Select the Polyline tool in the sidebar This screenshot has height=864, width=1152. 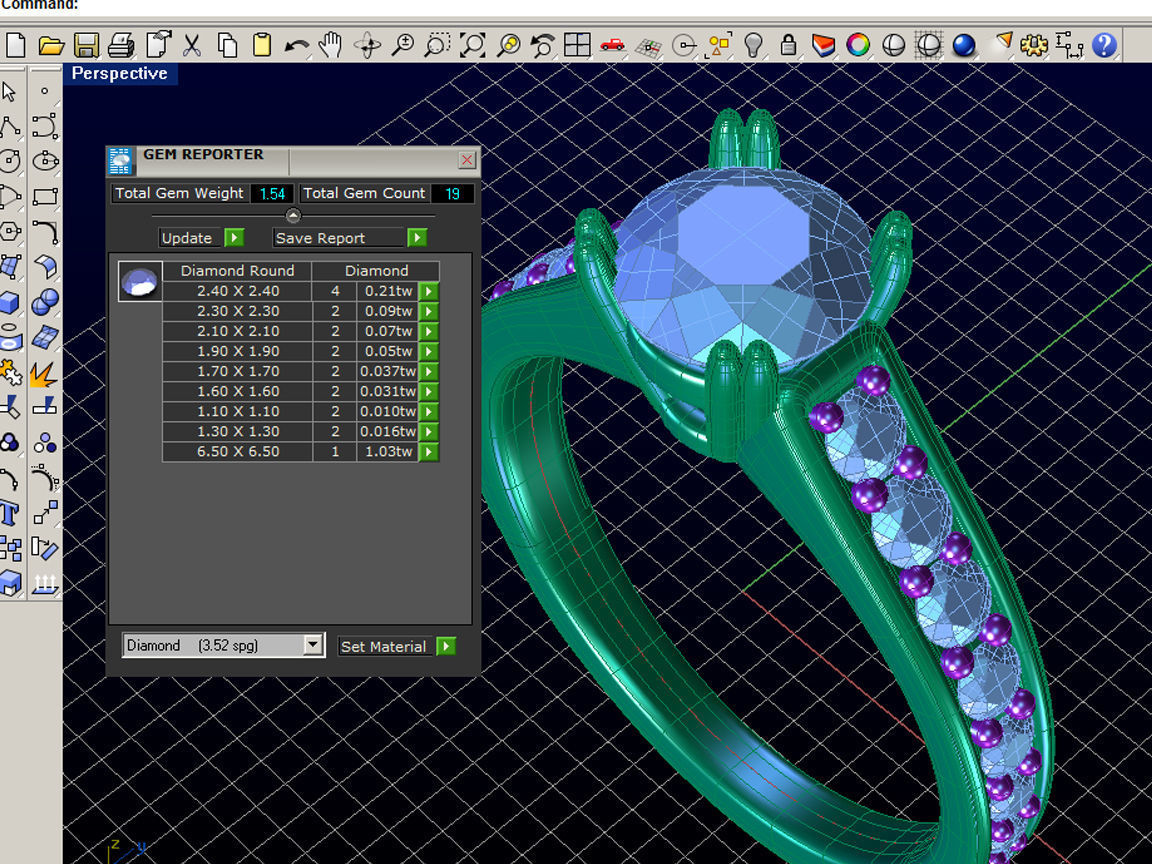pyautogui.click(x=10, y=126)
